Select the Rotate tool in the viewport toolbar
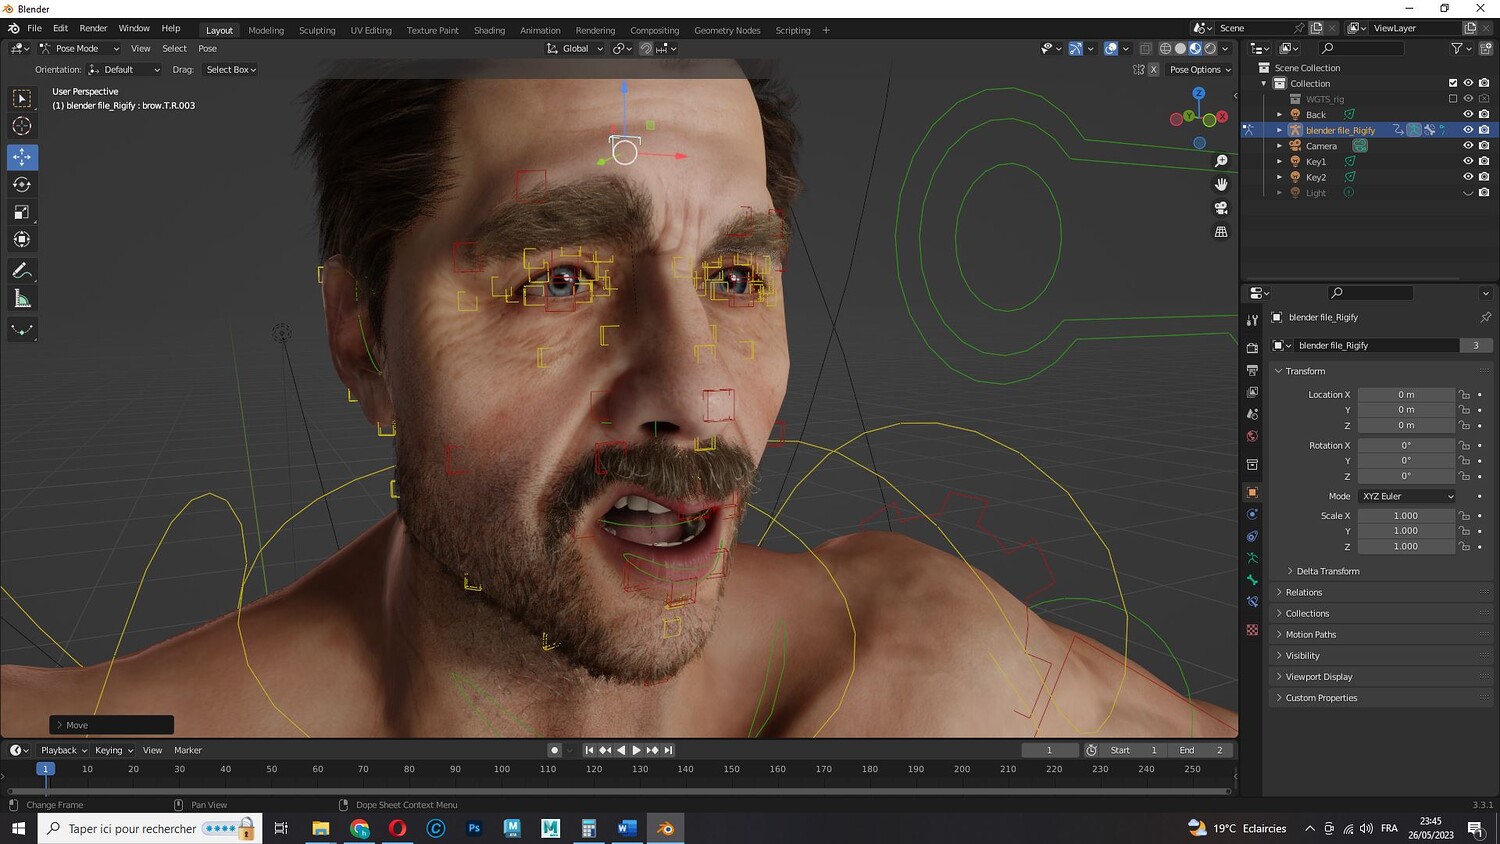1500x844 pixels. point(22,184)
